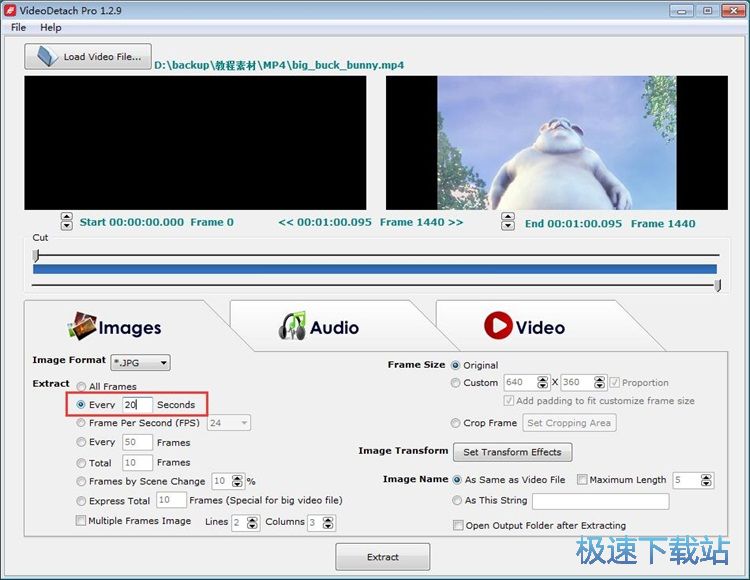
Task: Select Original frame size option
Action: tap(455, 365)
